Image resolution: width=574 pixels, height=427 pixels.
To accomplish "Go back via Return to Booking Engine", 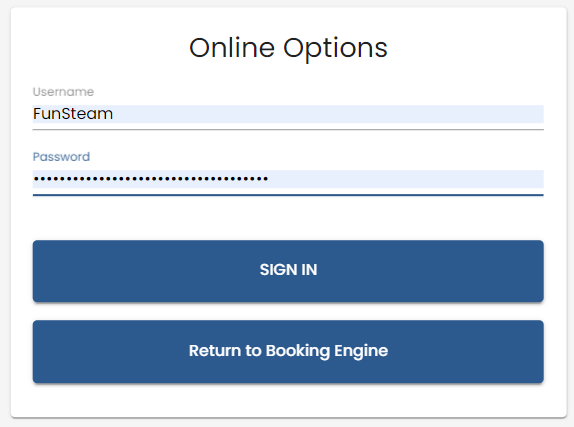I will 288,352.
